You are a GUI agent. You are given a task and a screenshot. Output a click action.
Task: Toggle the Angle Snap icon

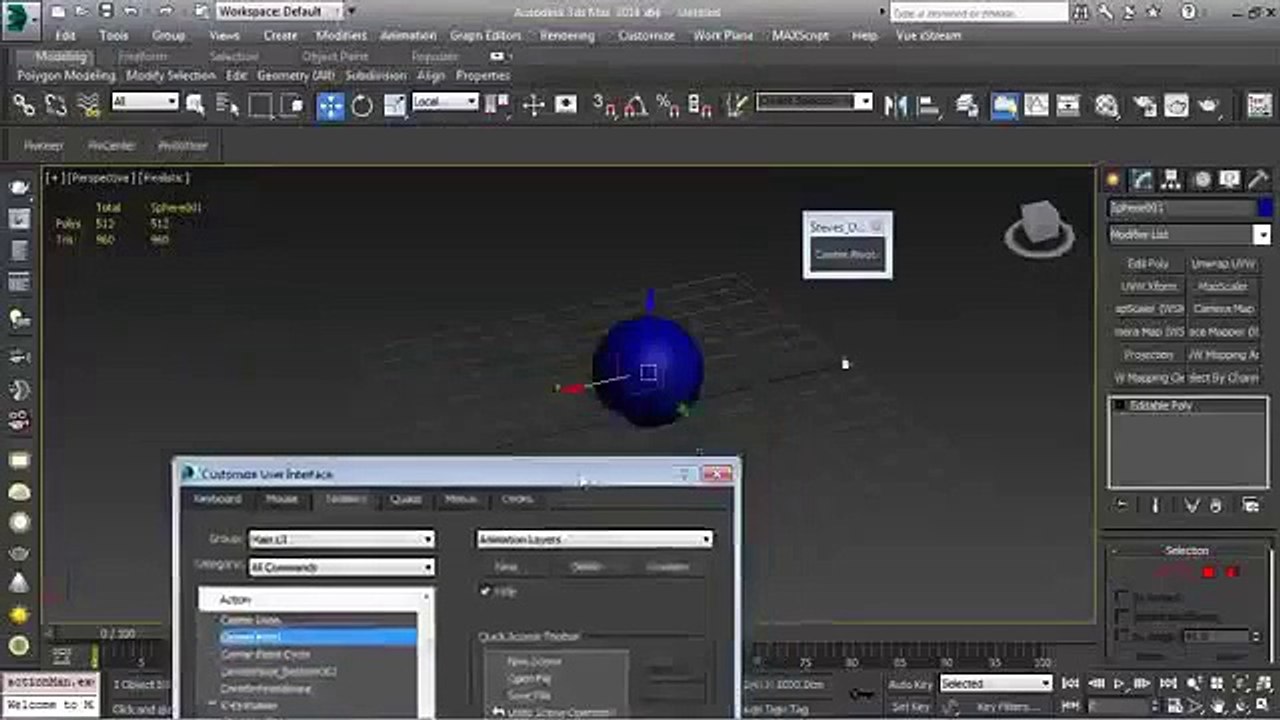636,105
